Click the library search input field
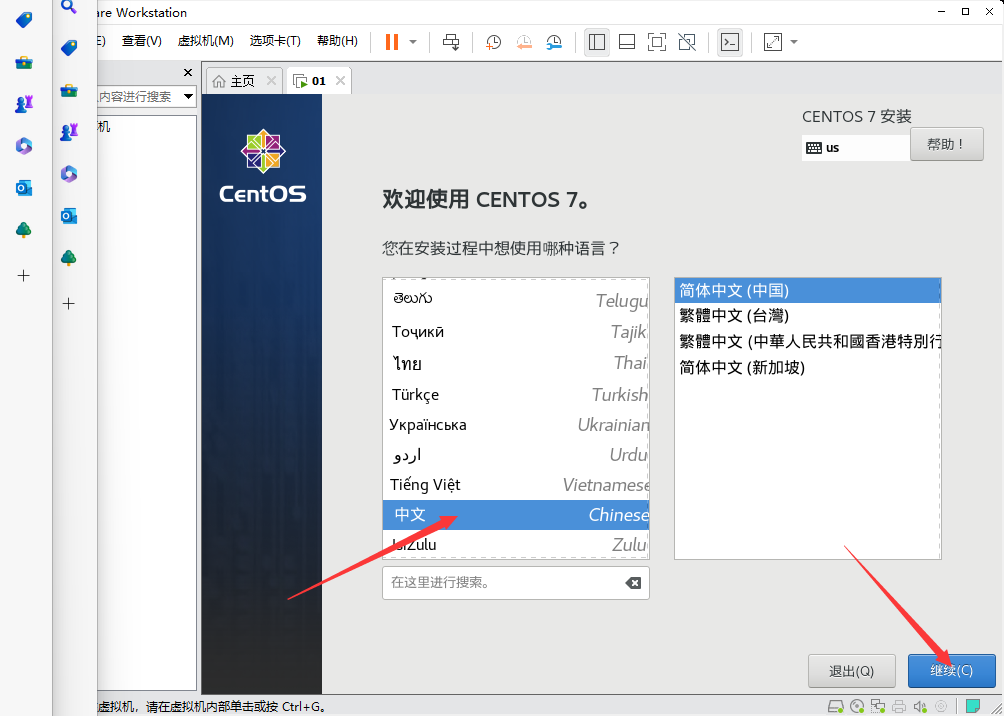The image size is (1004, 716). (137, 97)
